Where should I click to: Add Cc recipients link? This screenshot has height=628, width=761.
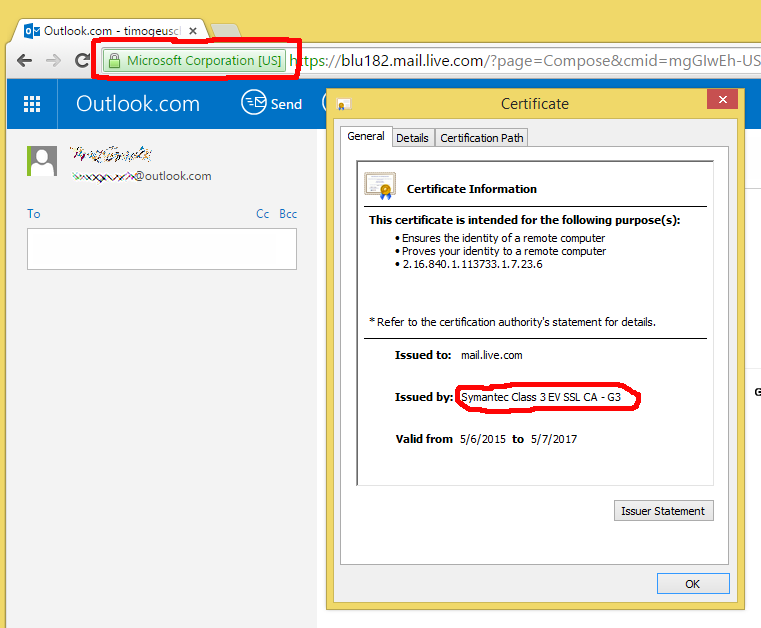pos(263,214)
